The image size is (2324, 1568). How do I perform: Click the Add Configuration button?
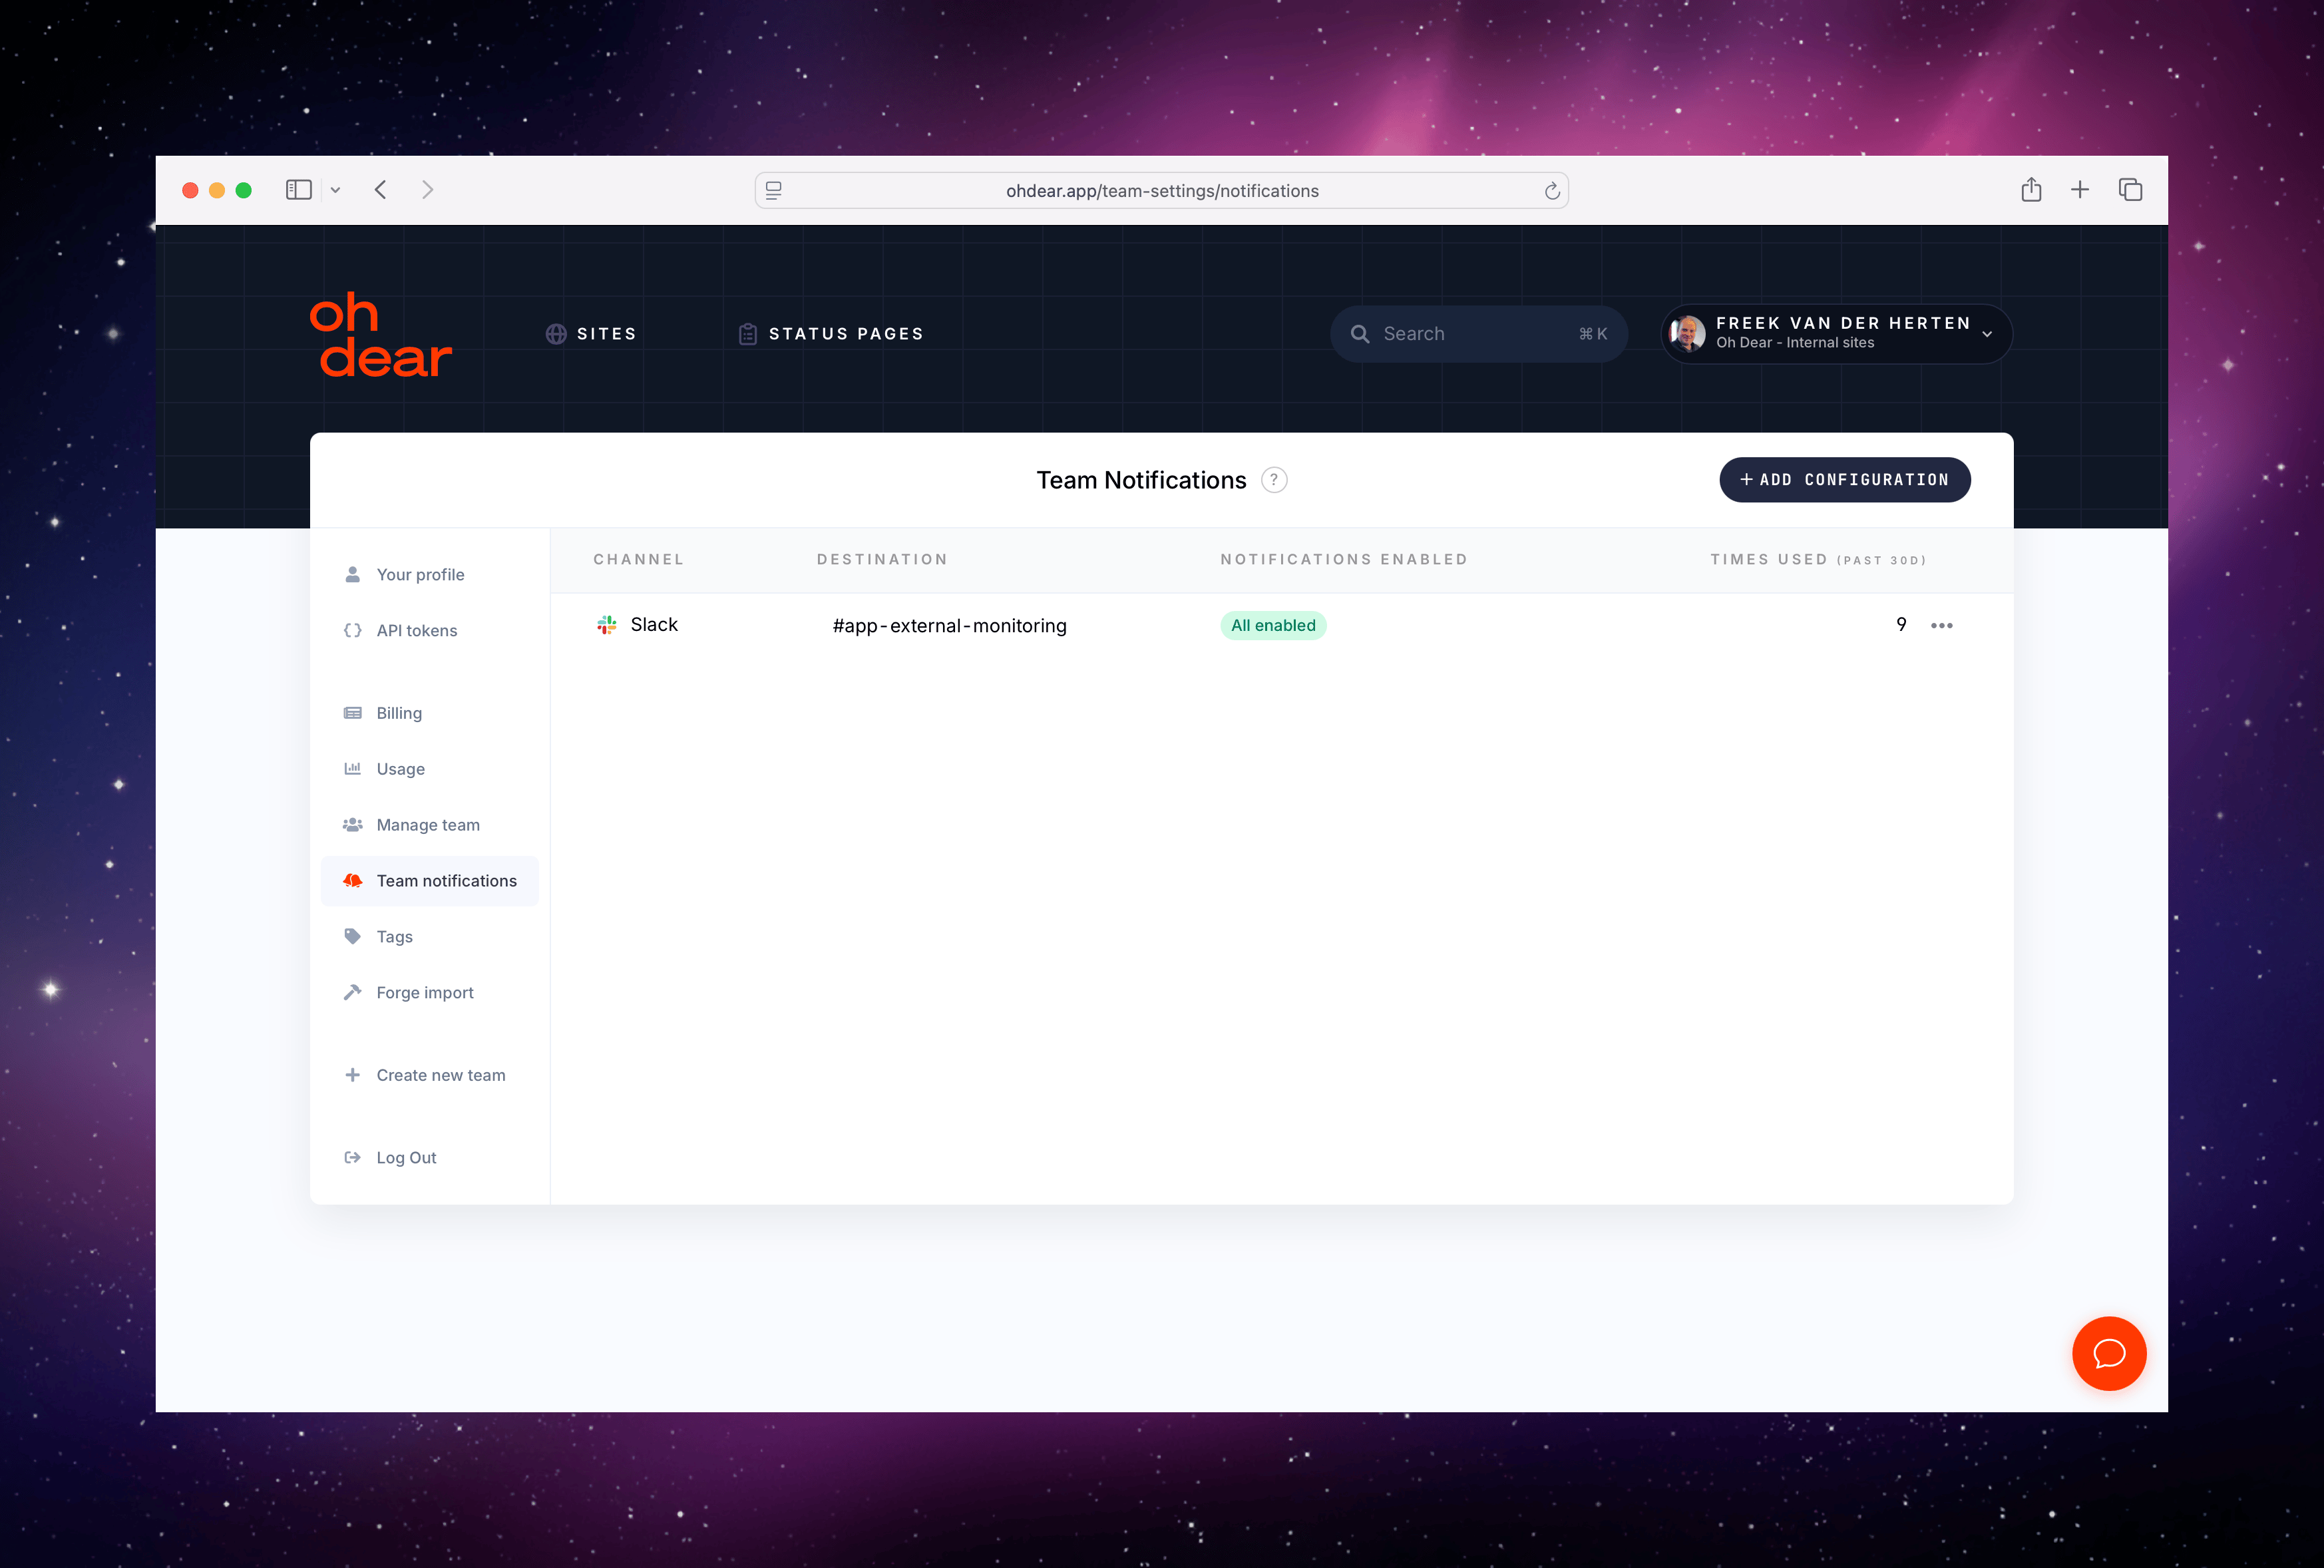1845,480
